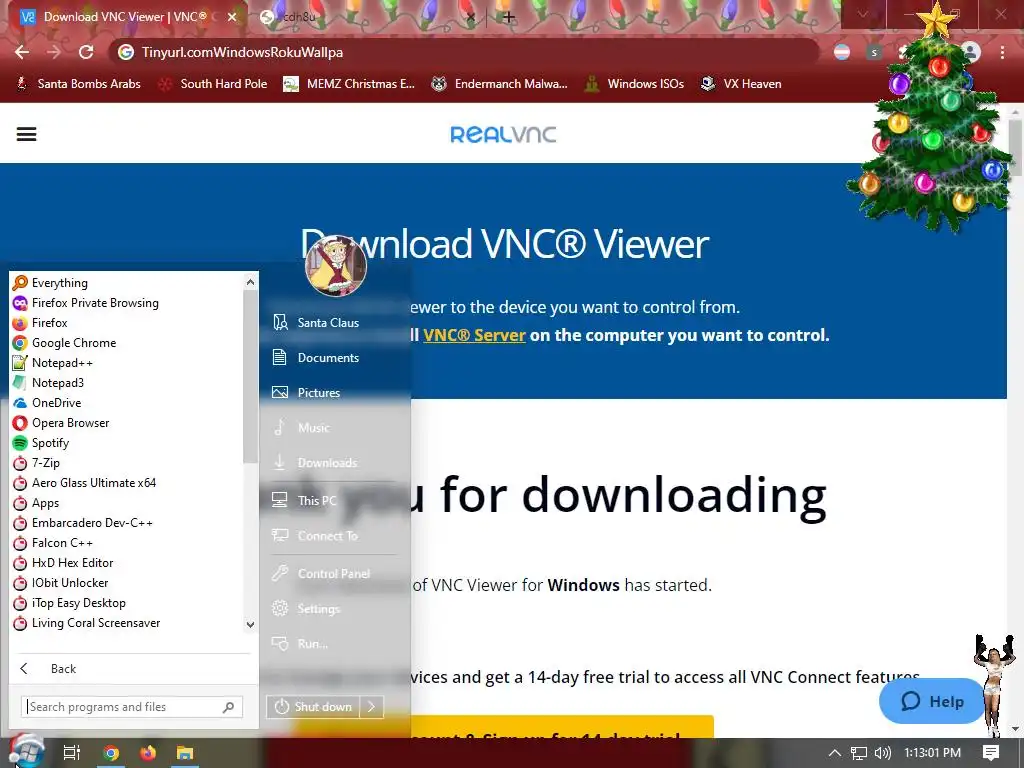Expand the Living Coral Screensaver folder

point(87,623)
